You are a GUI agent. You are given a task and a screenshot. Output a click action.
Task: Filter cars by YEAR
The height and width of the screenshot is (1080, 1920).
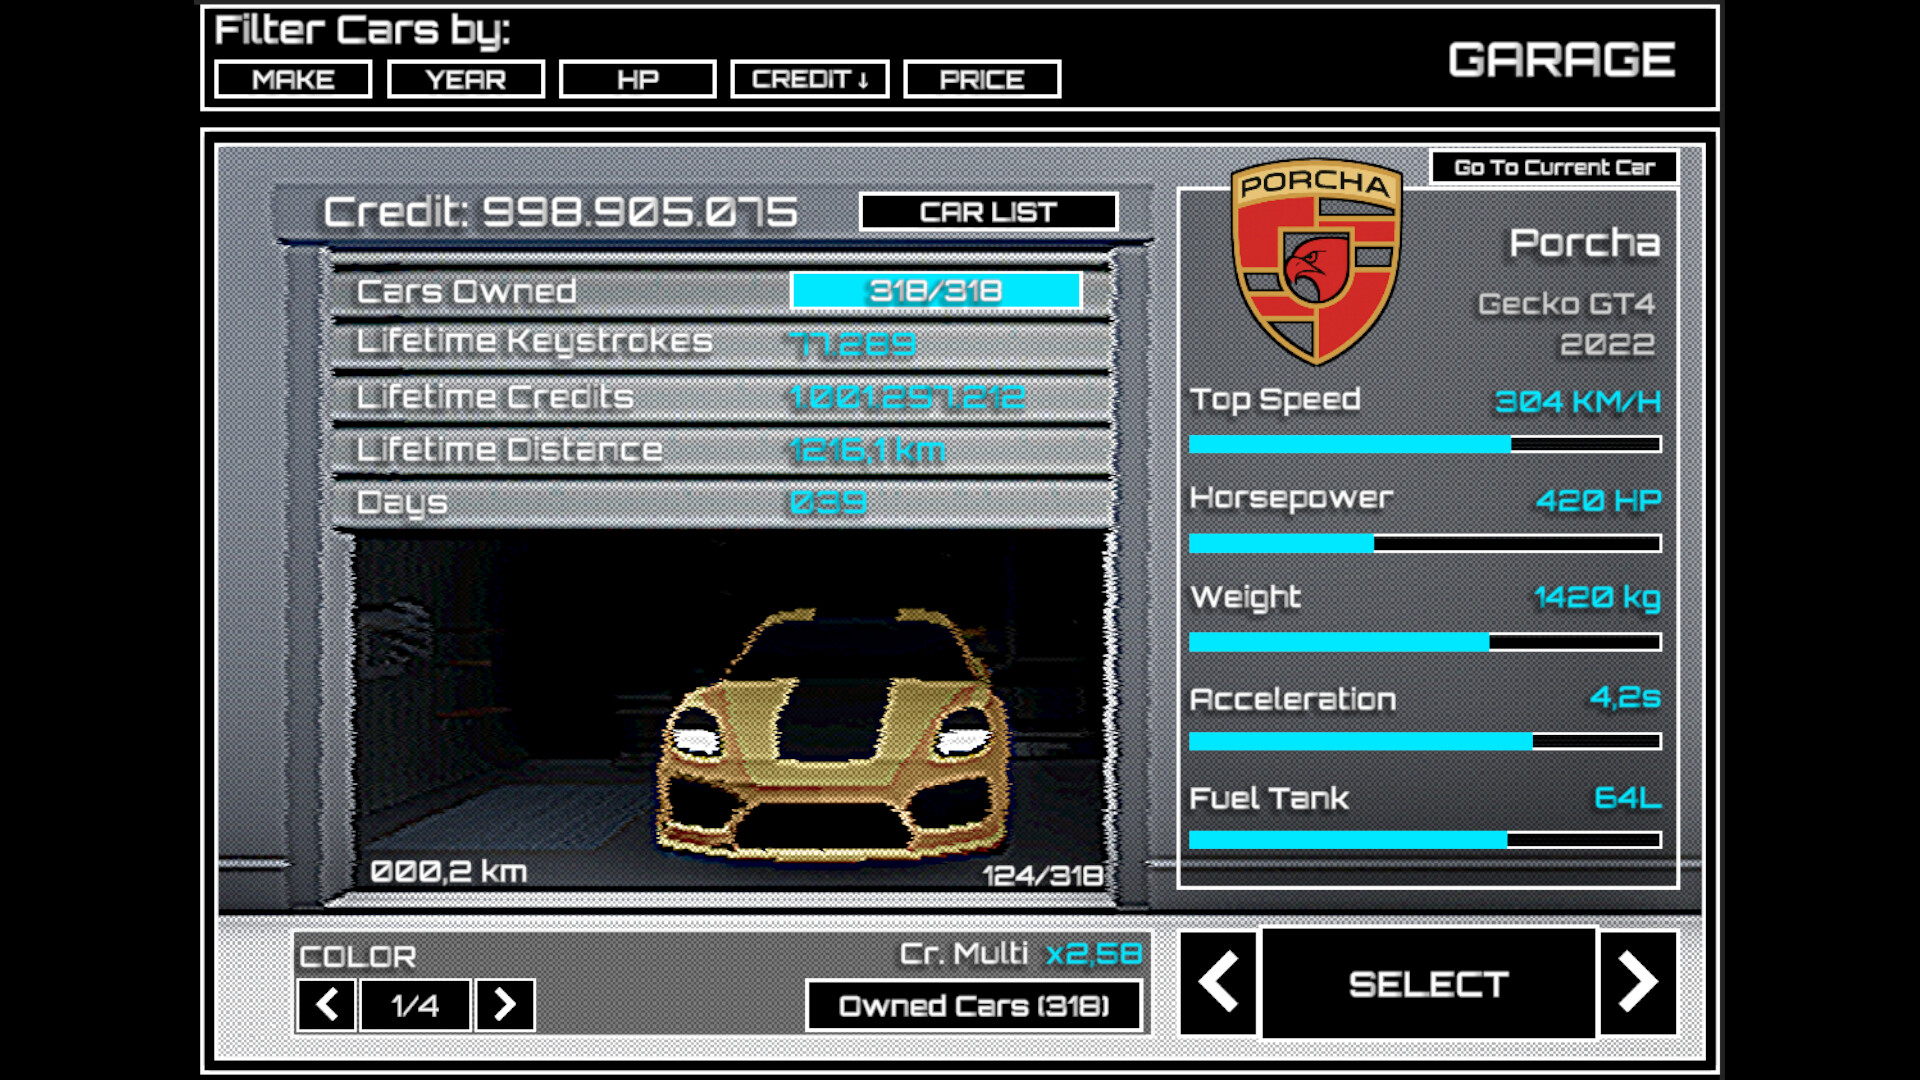coord(466,80)
